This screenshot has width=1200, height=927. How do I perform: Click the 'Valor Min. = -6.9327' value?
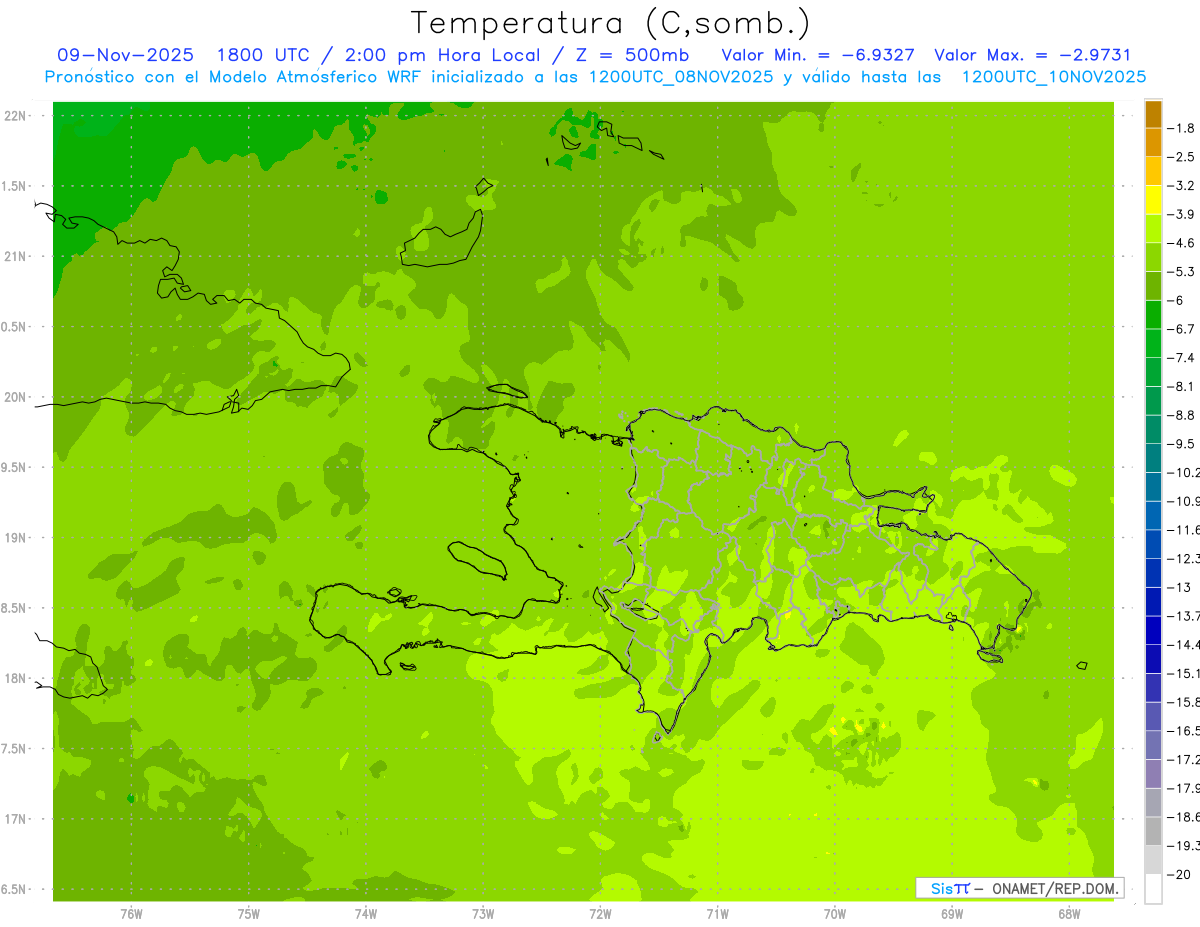point(818,56)
